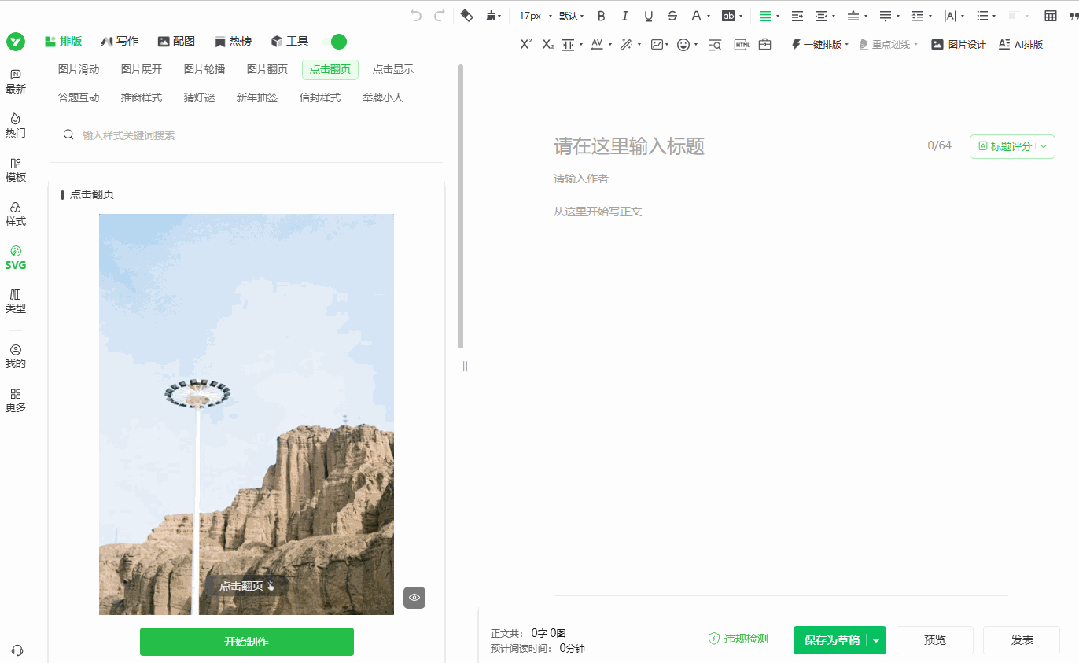Click the 违规检测 link
The height and width of the screenshot is (663, 1079).
(738, 639)
